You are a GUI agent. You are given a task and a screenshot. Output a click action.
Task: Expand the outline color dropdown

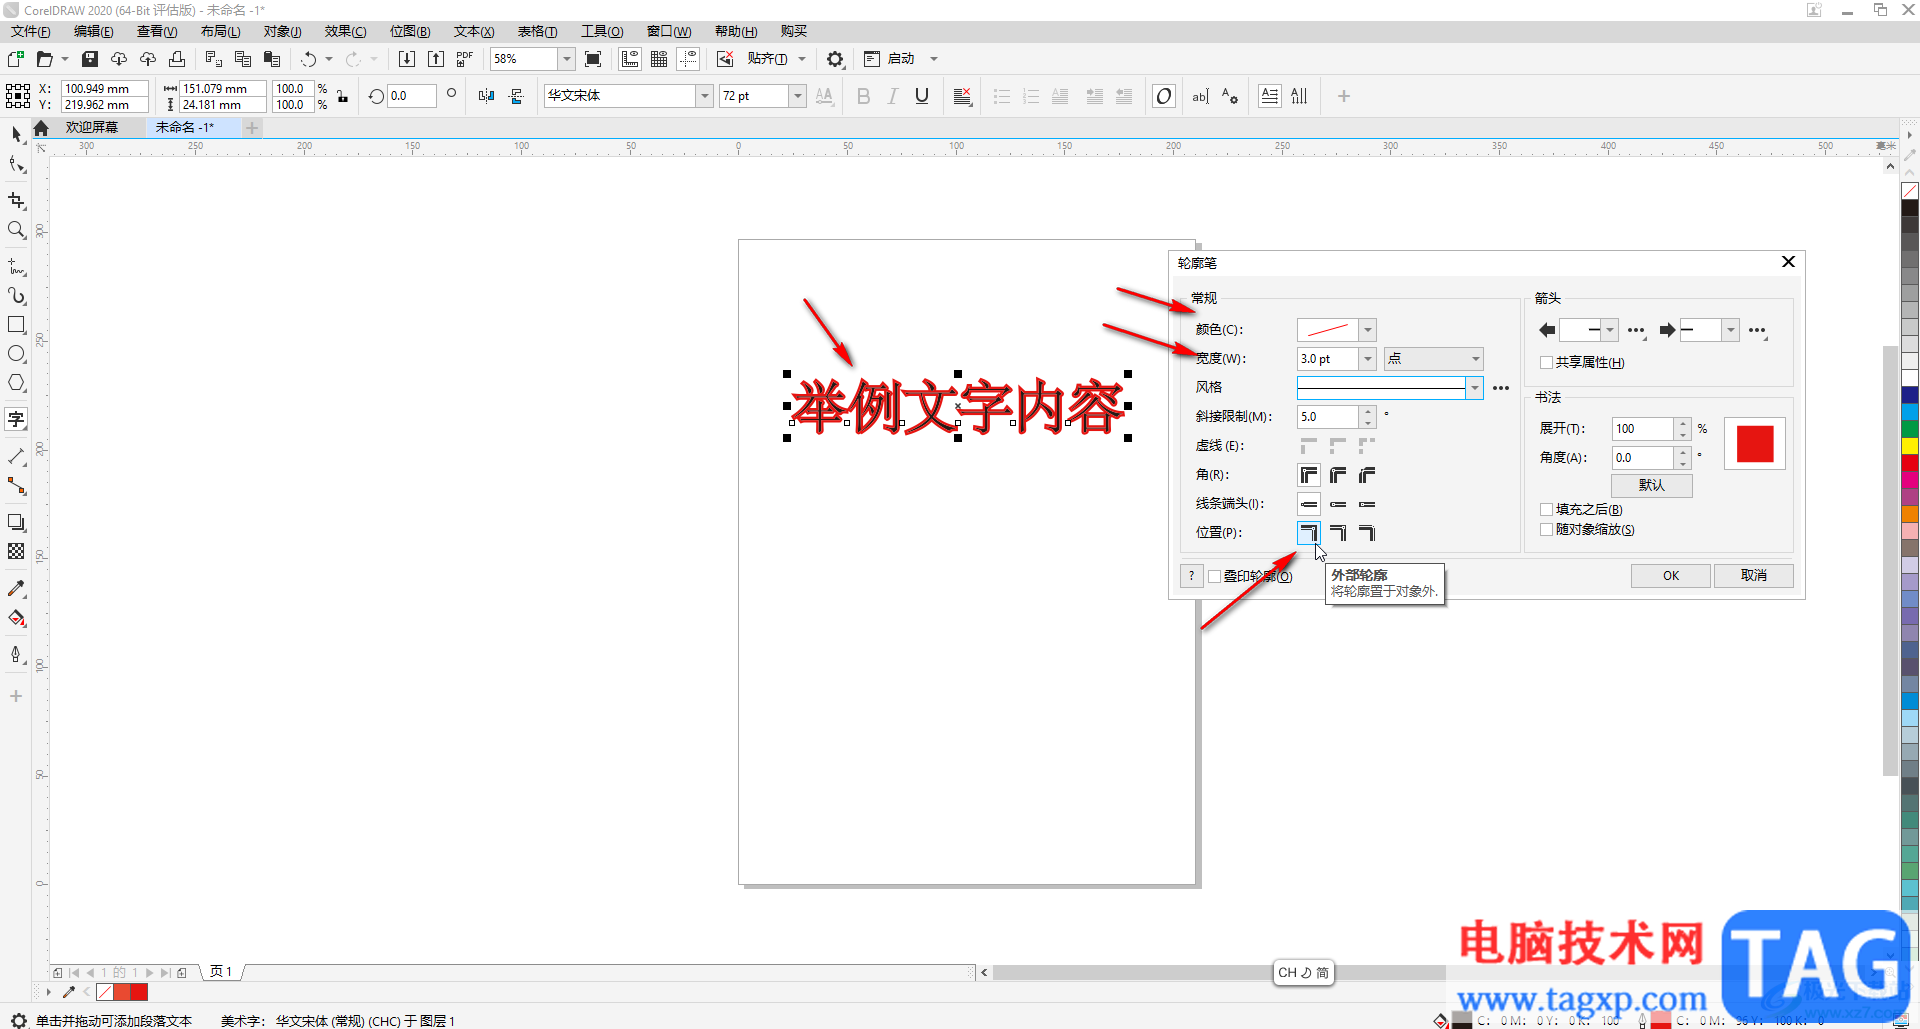[x=1368, y=330]
